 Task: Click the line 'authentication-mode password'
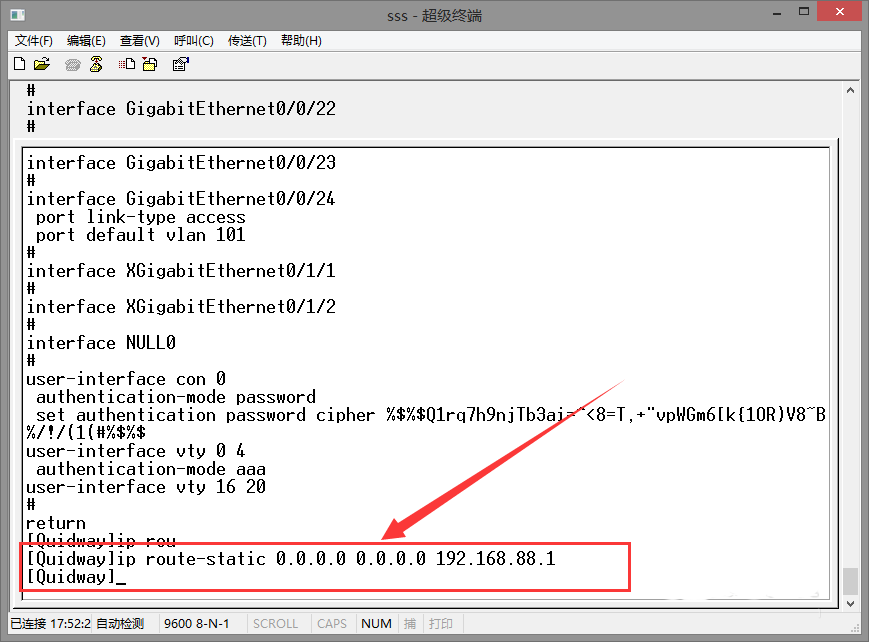[x=176, y=397]
